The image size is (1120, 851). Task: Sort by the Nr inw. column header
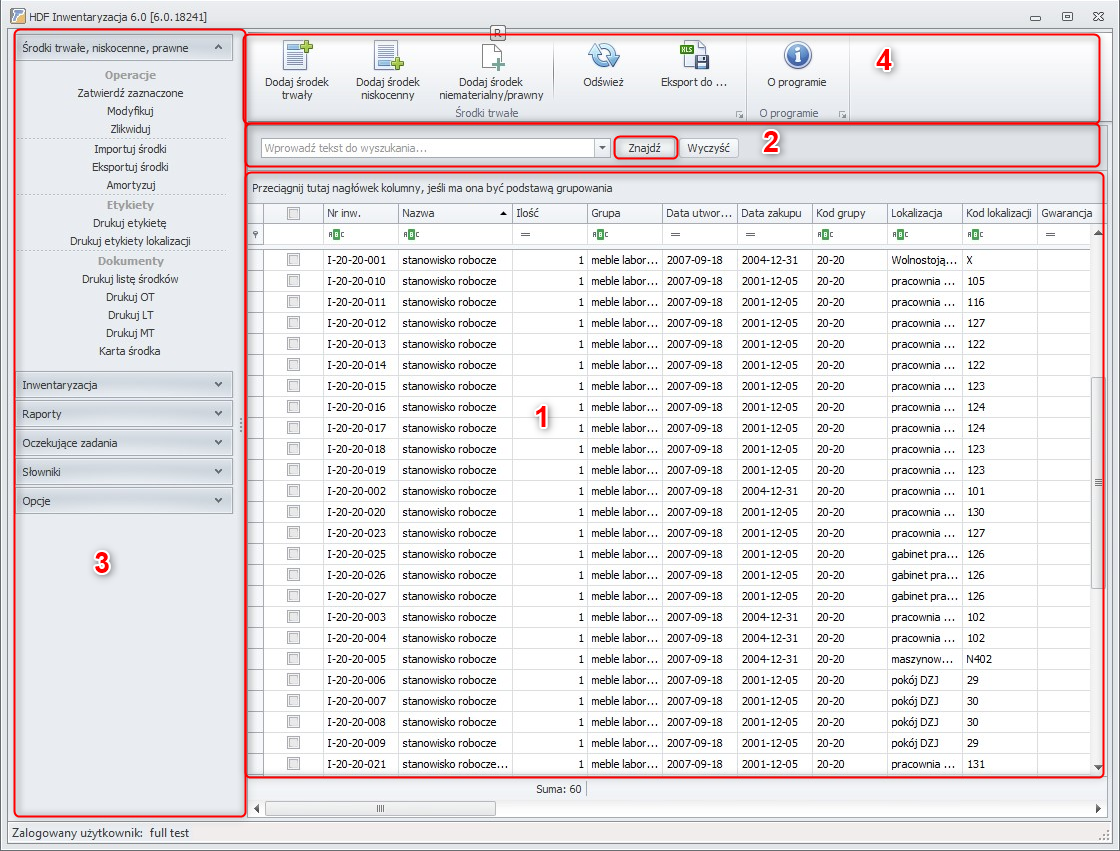361,213
